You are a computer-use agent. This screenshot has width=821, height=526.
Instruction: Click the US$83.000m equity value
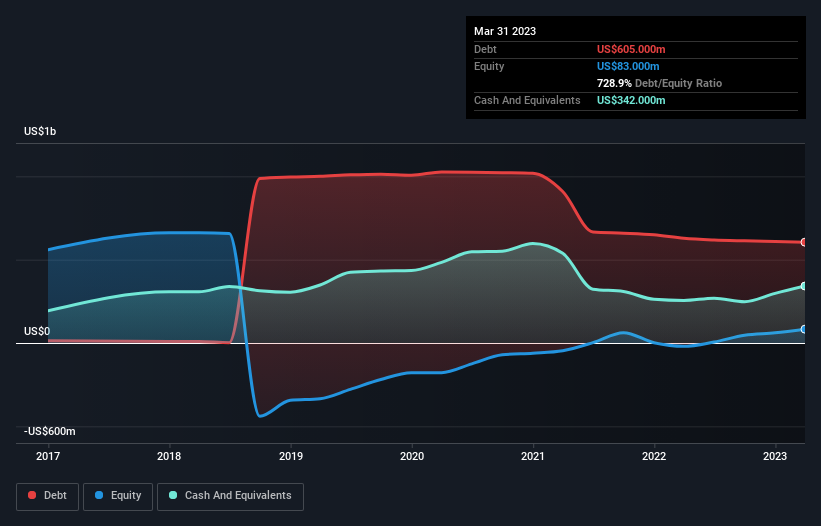coord(628,66)
